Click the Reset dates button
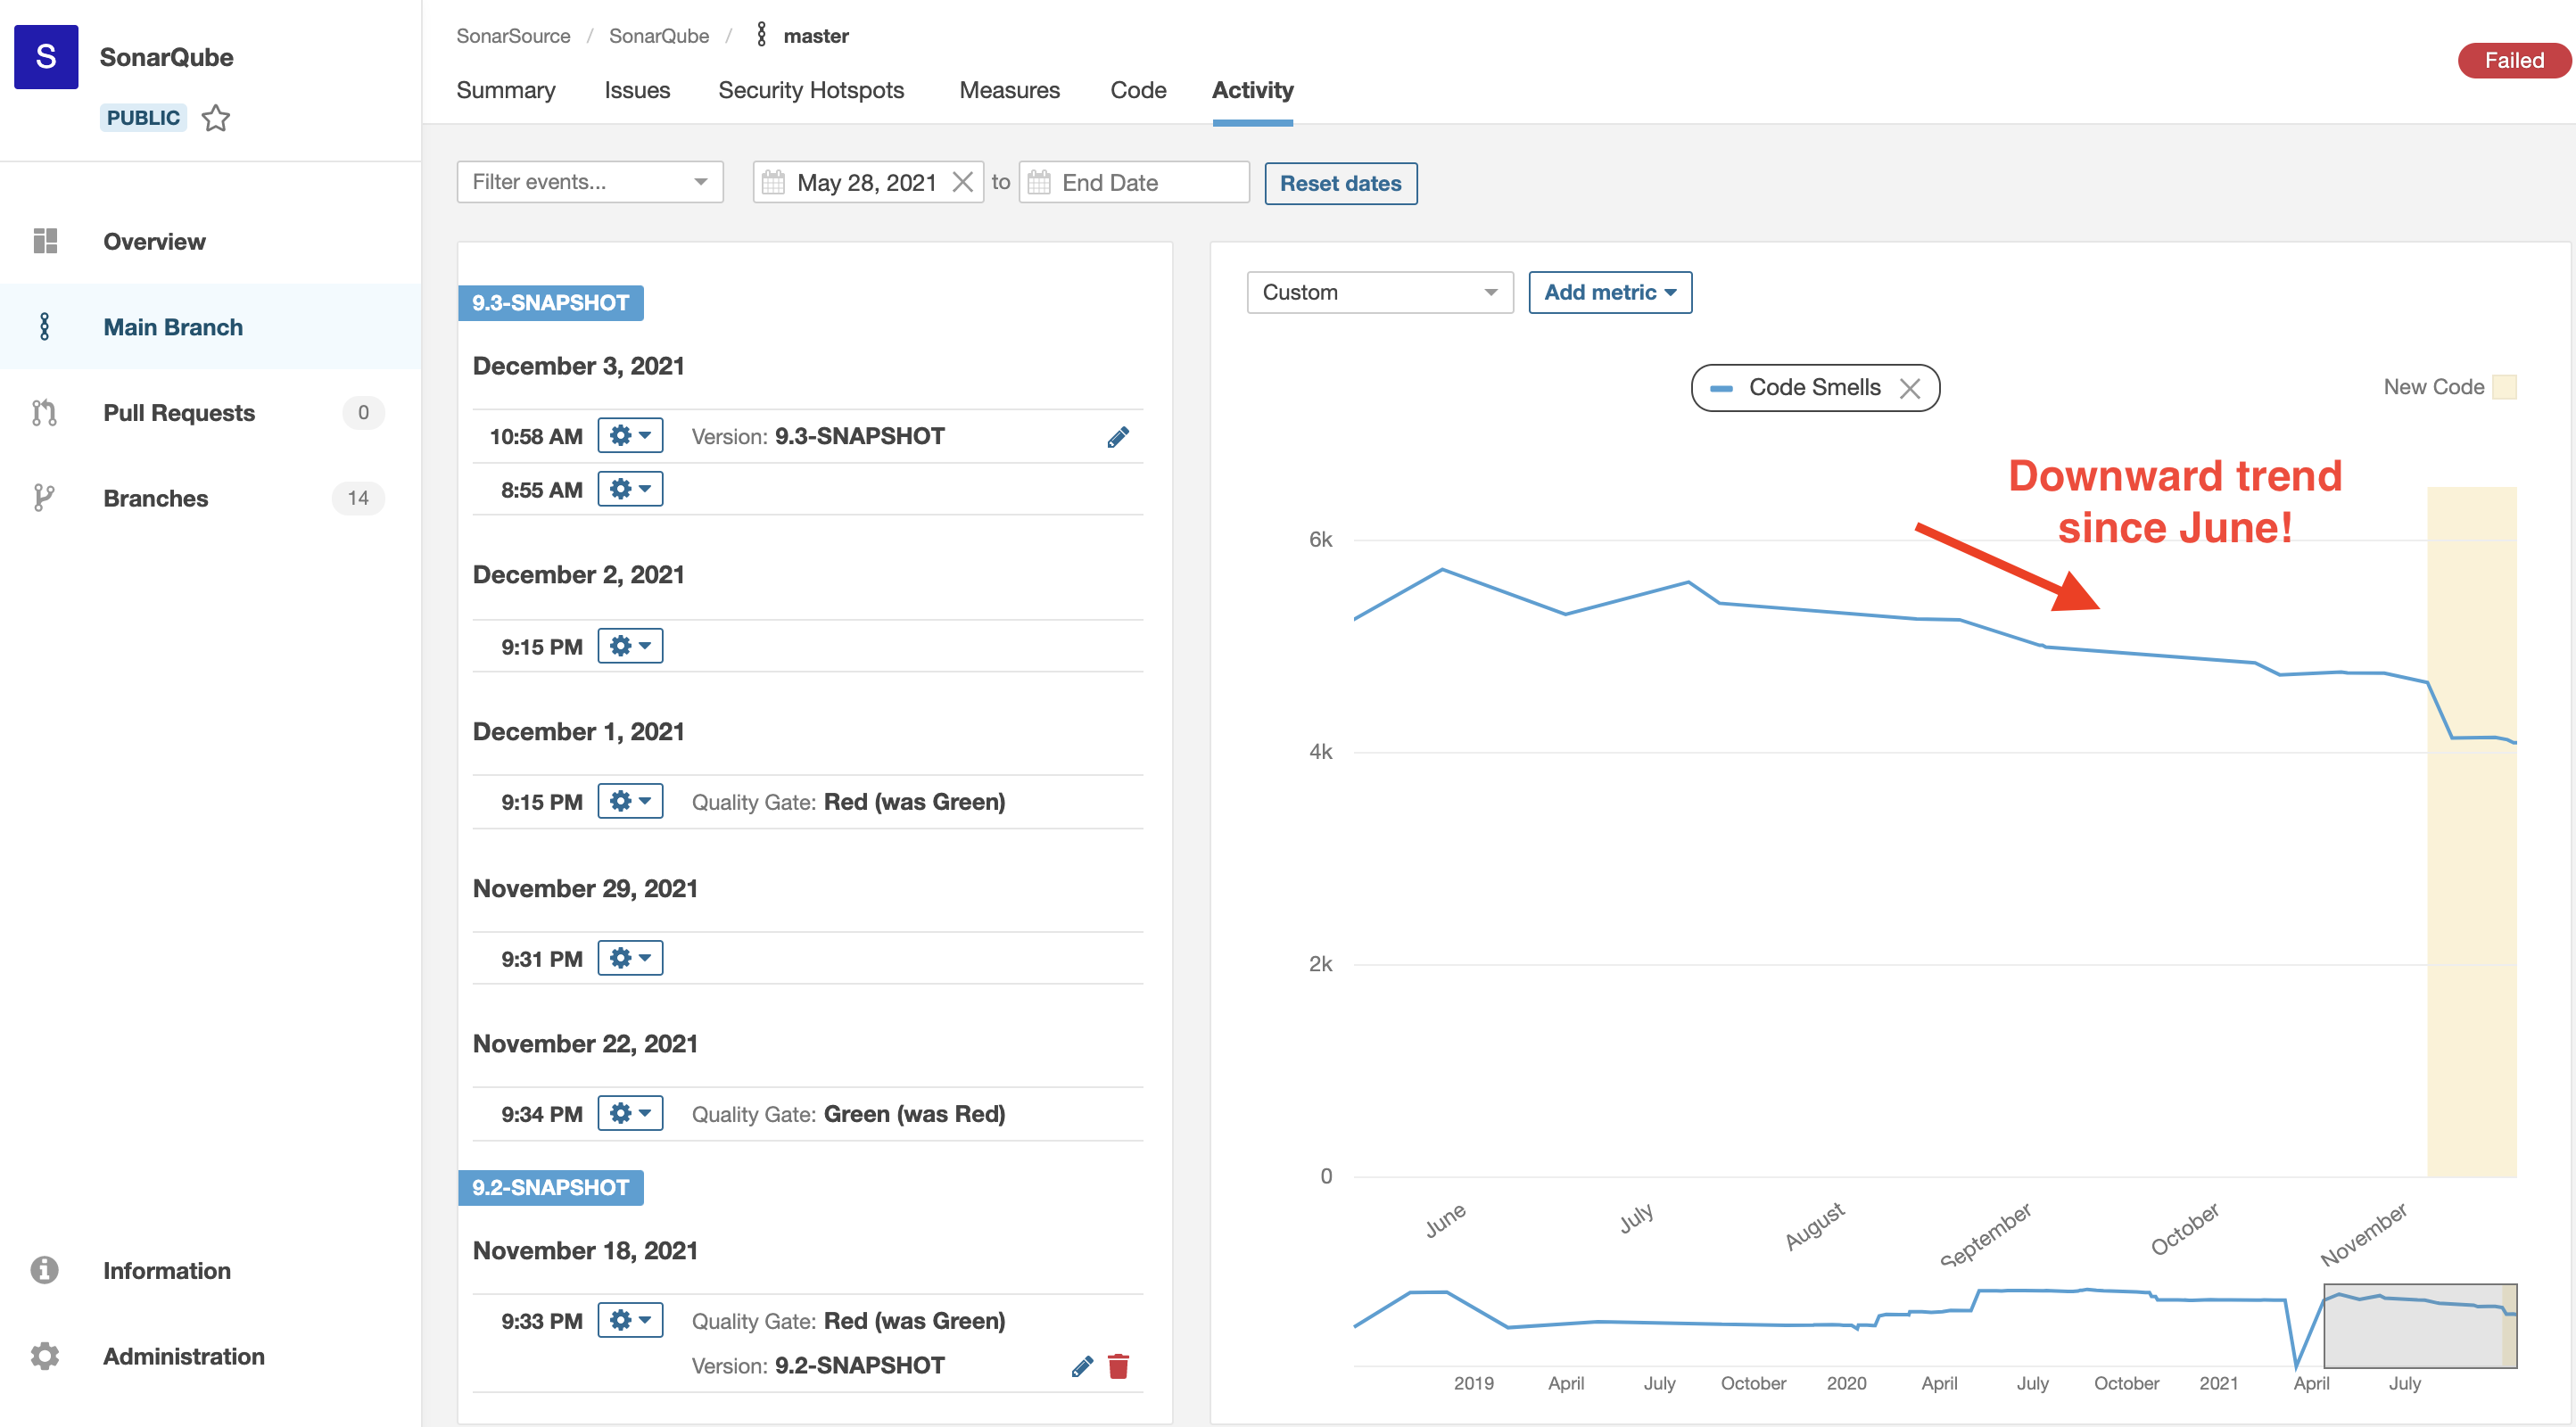Viewport: 2576px width, 1427px height. click(1339, 183)
